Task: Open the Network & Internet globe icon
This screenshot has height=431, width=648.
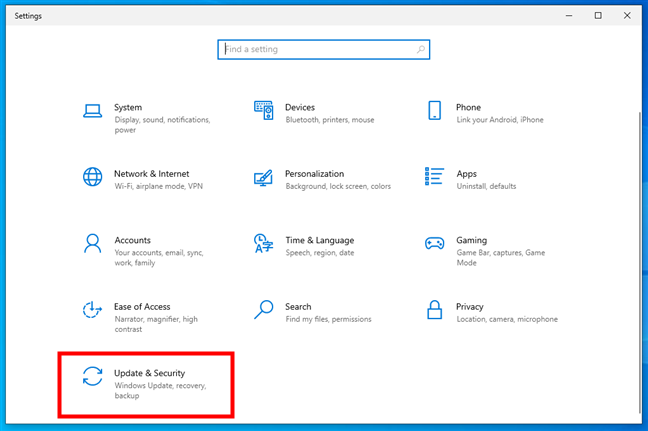Action: (93, 177)
